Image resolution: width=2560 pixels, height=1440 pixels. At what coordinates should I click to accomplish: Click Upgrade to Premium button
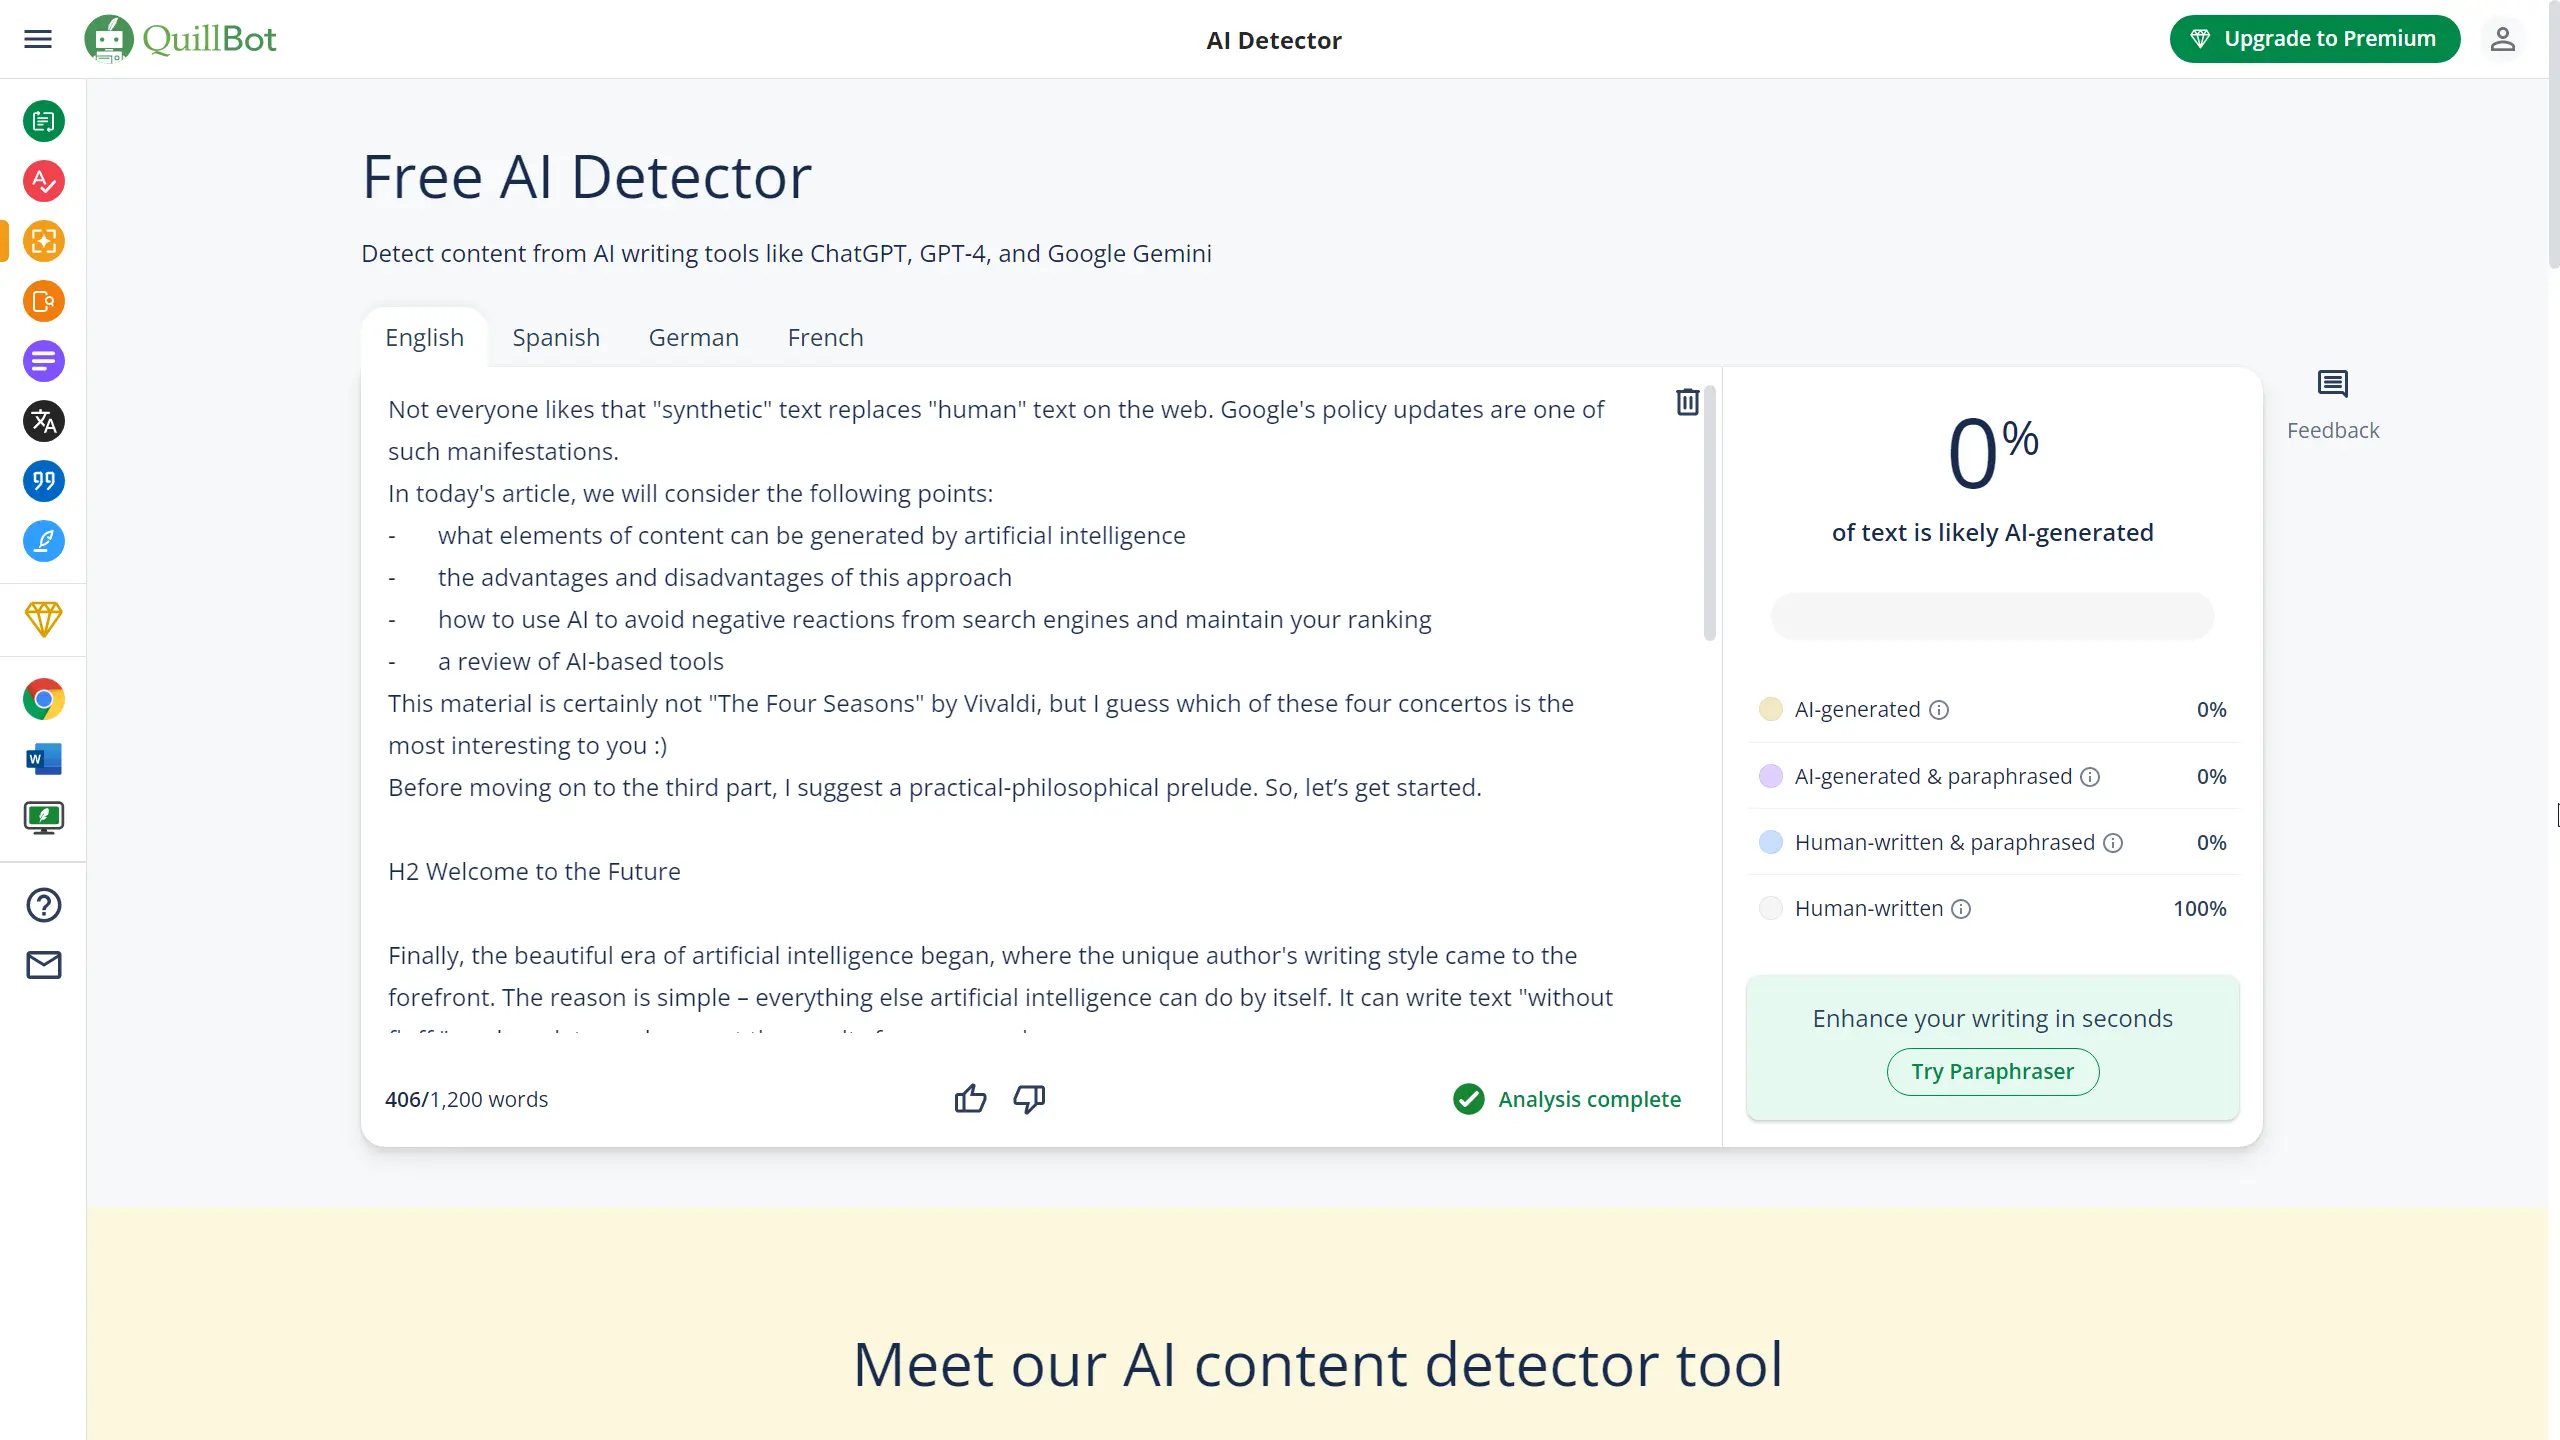coord(2314,39)
